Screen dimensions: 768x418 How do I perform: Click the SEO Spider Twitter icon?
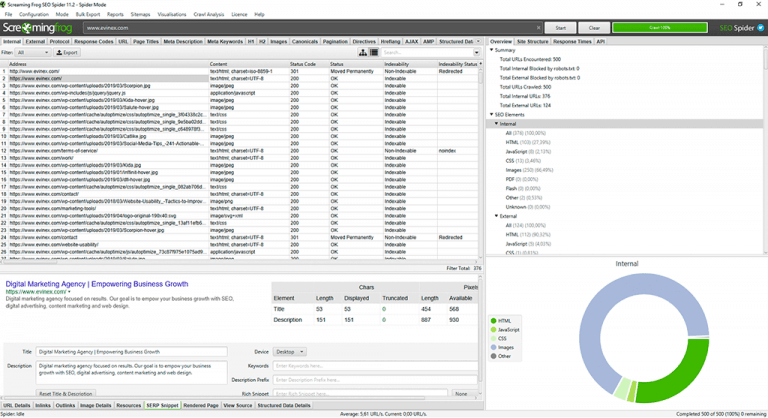click(x=761, y=28)
